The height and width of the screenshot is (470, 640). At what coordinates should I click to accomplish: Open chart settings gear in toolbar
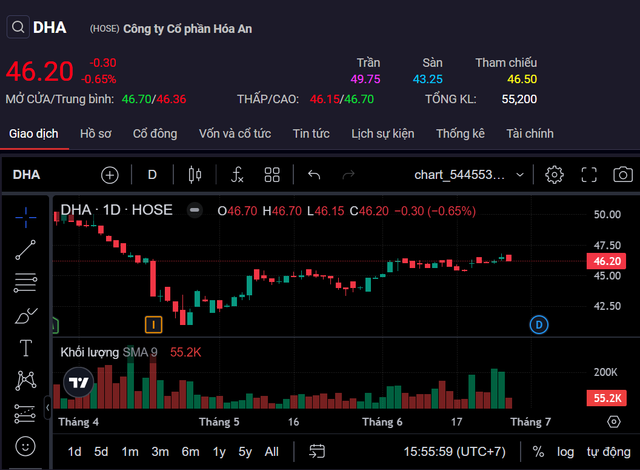click(x=554, y=175)
